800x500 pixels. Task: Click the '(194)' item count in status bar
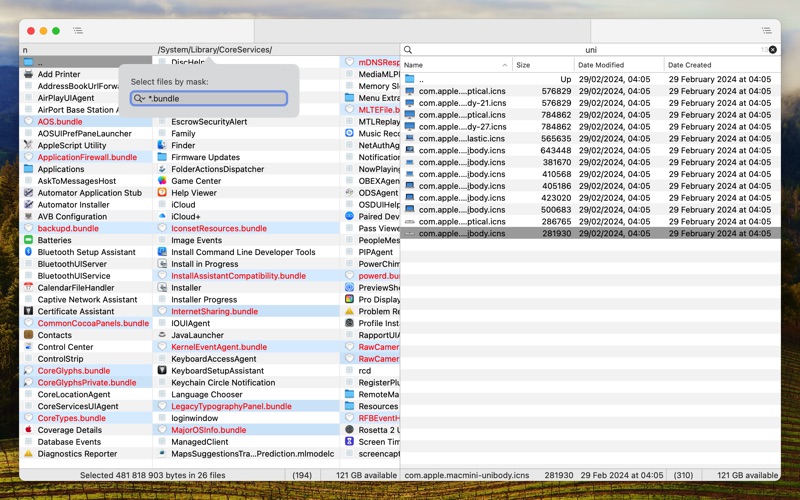(302, 475)
